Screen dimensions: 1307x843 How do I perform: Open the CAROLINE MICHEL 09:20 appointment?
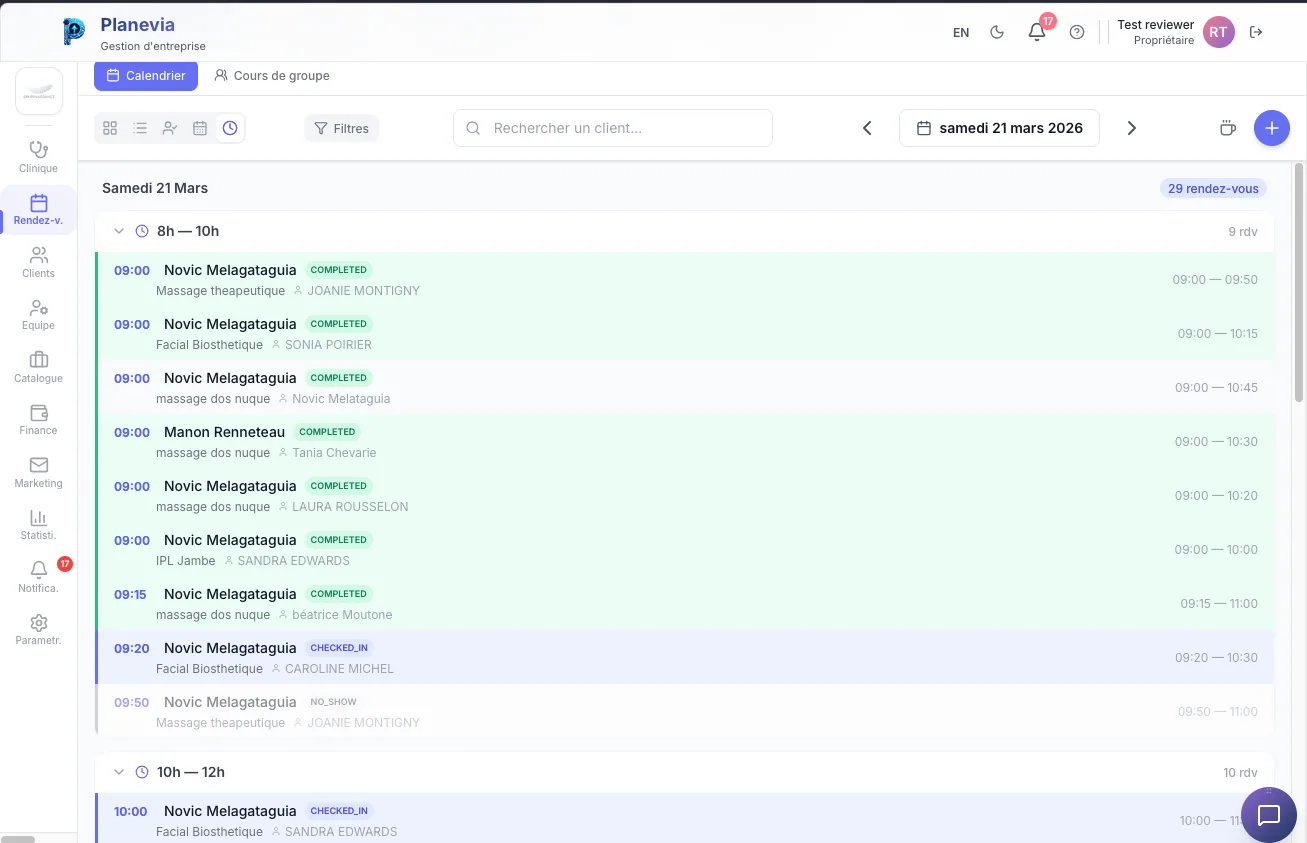coord(685,657)
